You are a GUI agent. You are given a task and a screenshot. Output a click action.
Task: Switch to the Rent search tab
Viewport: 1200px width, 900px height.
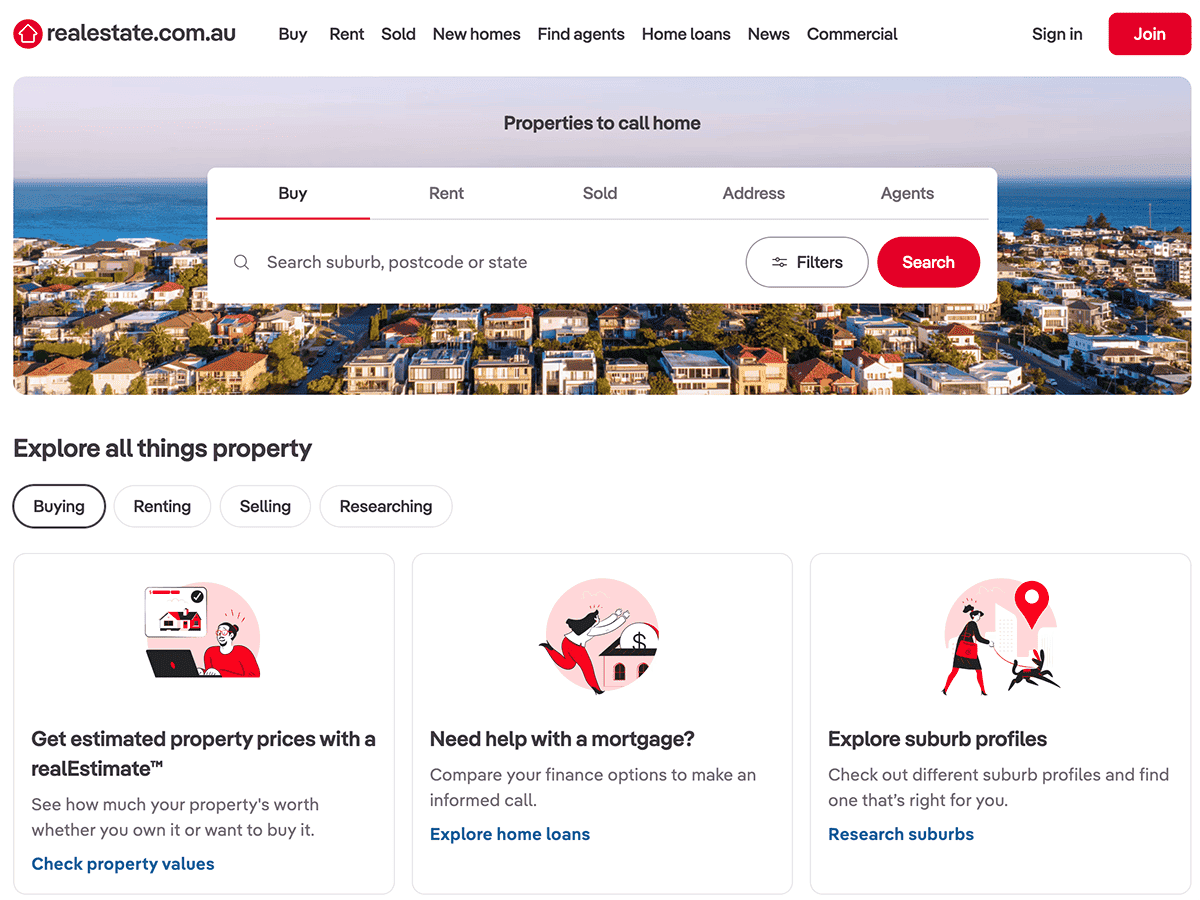[446, 193]
